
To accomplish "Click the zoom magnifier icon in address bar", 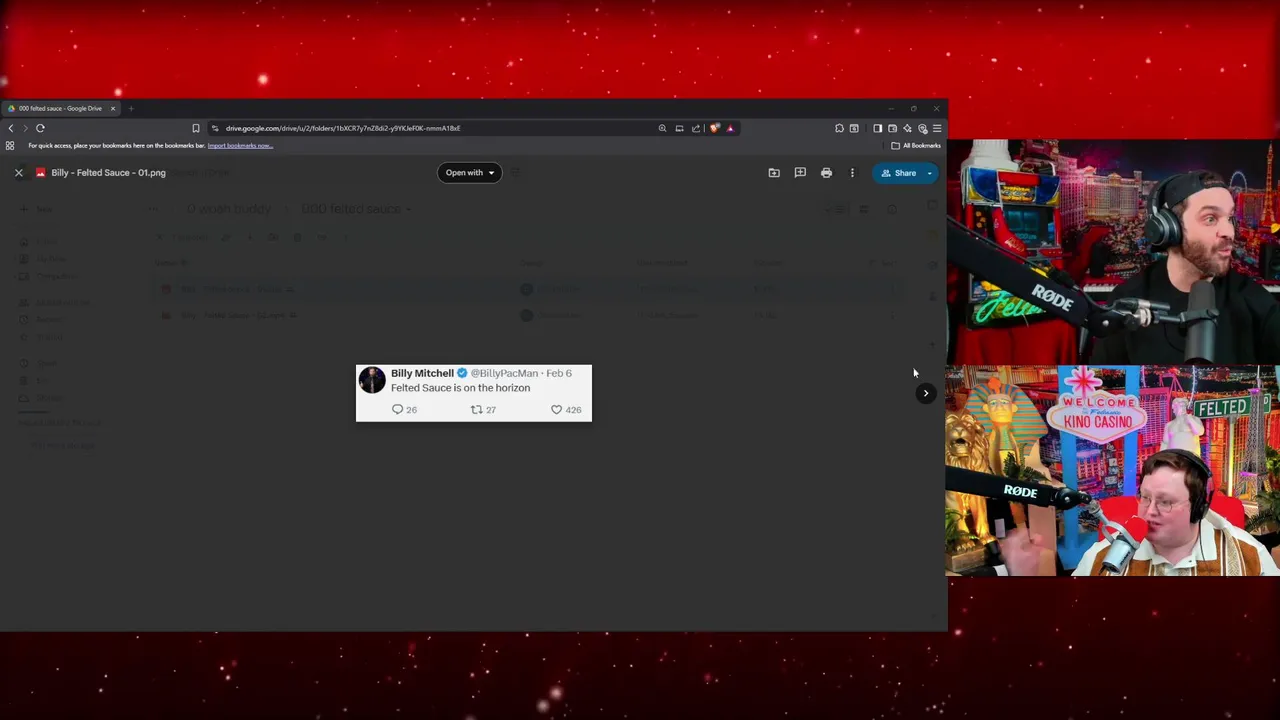I will click(x=662, y=128).
